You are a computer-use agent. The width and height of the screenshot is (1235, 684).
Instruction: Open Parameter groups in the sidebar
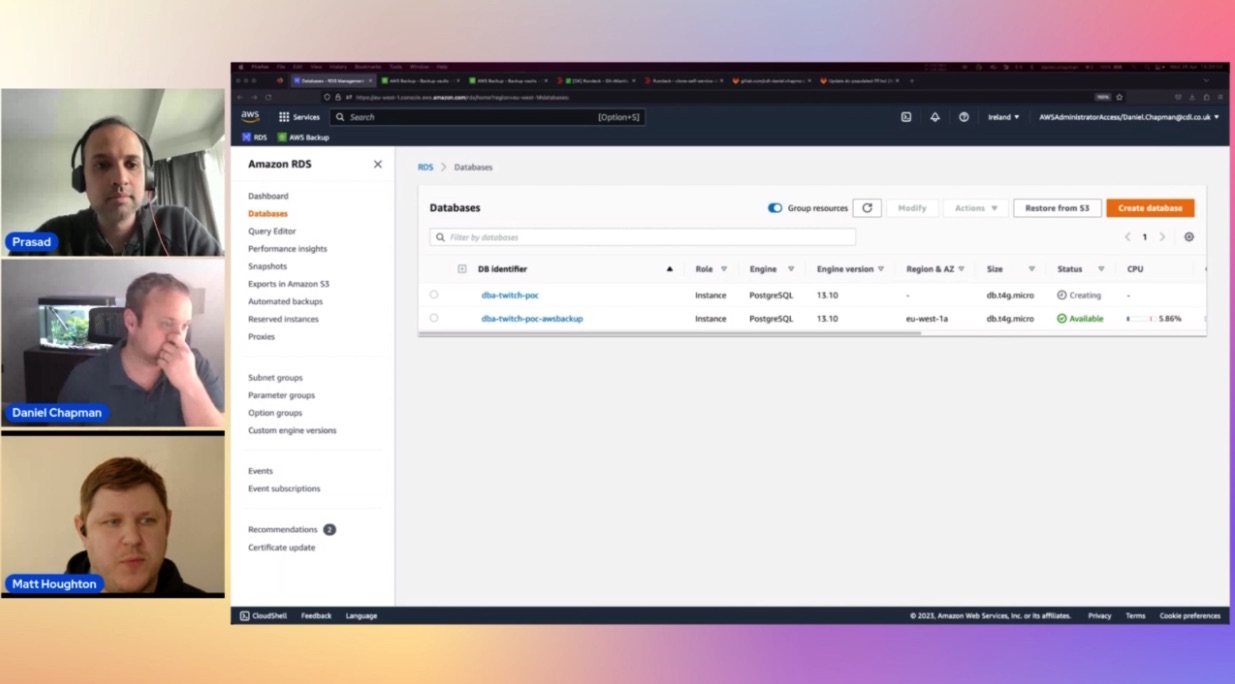point(281,395)
